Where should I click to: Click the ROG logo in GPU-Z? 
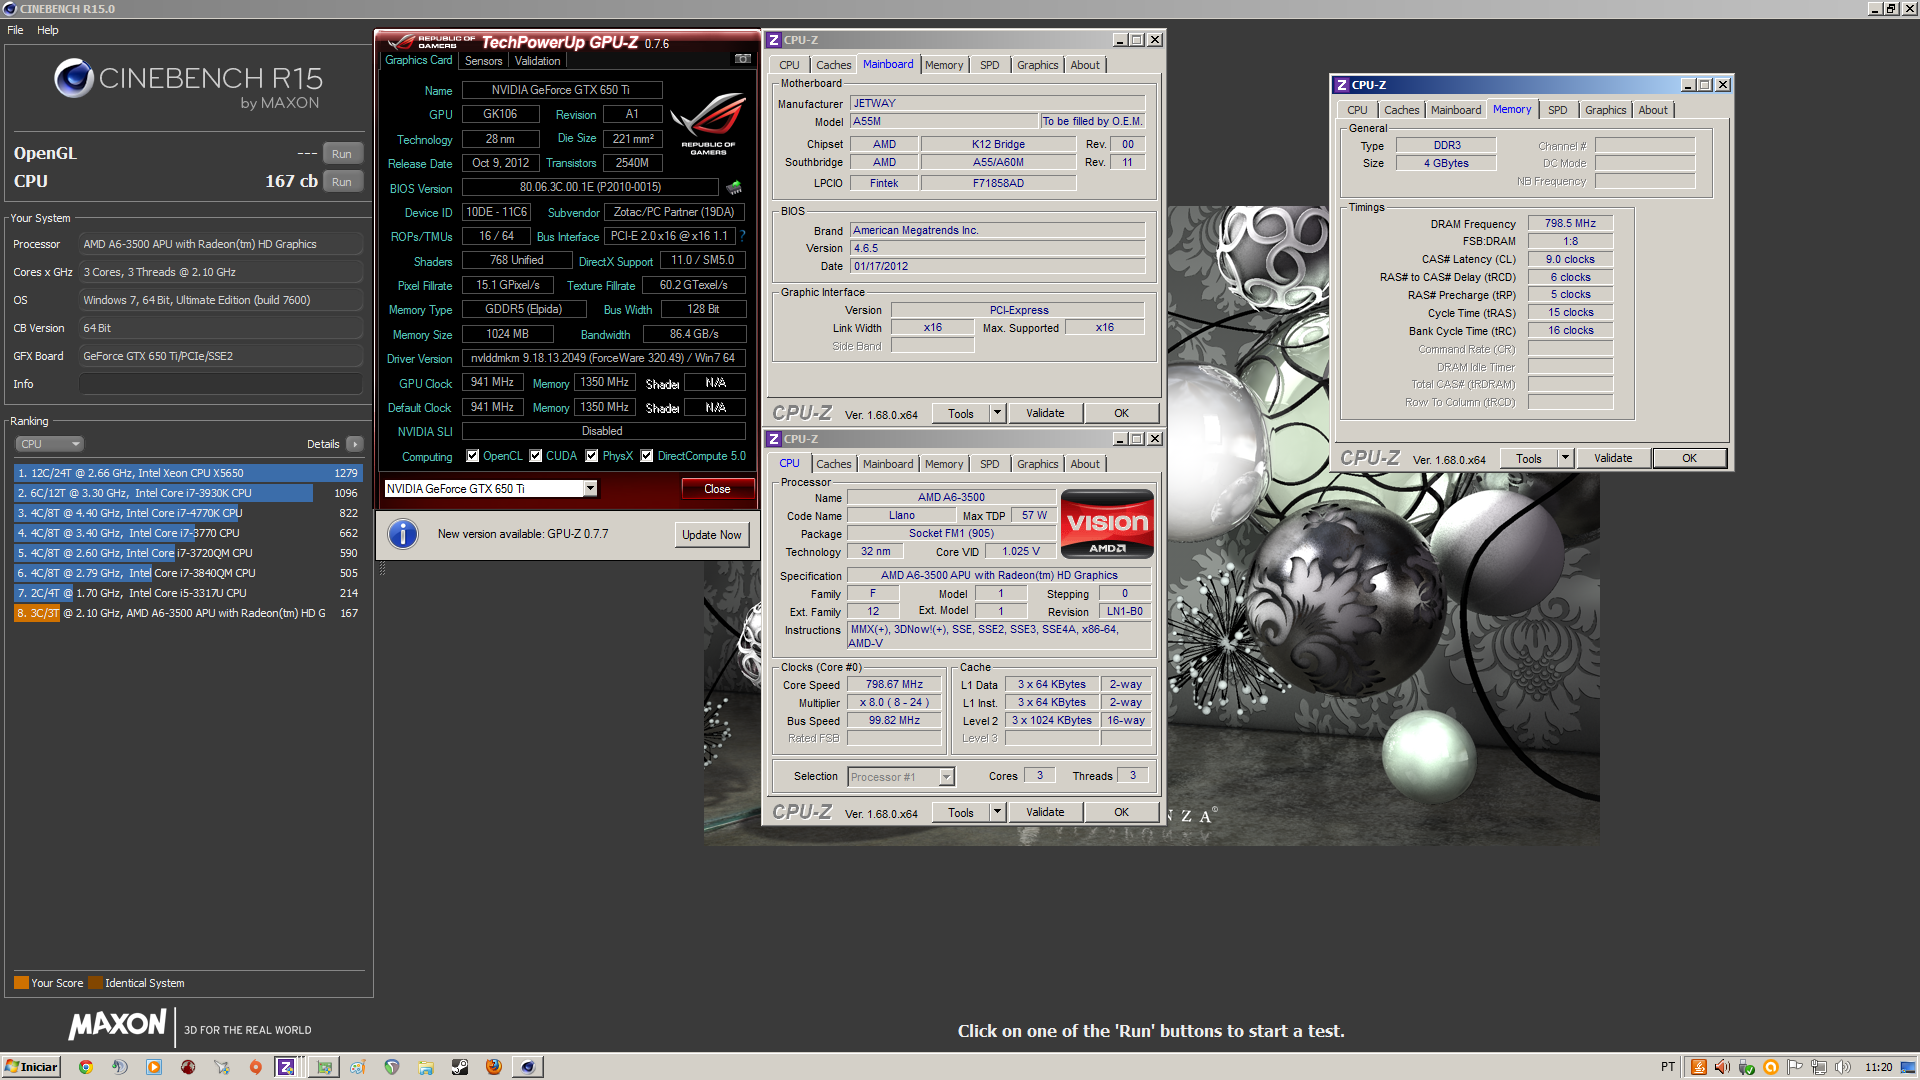[x=708, y=122]
